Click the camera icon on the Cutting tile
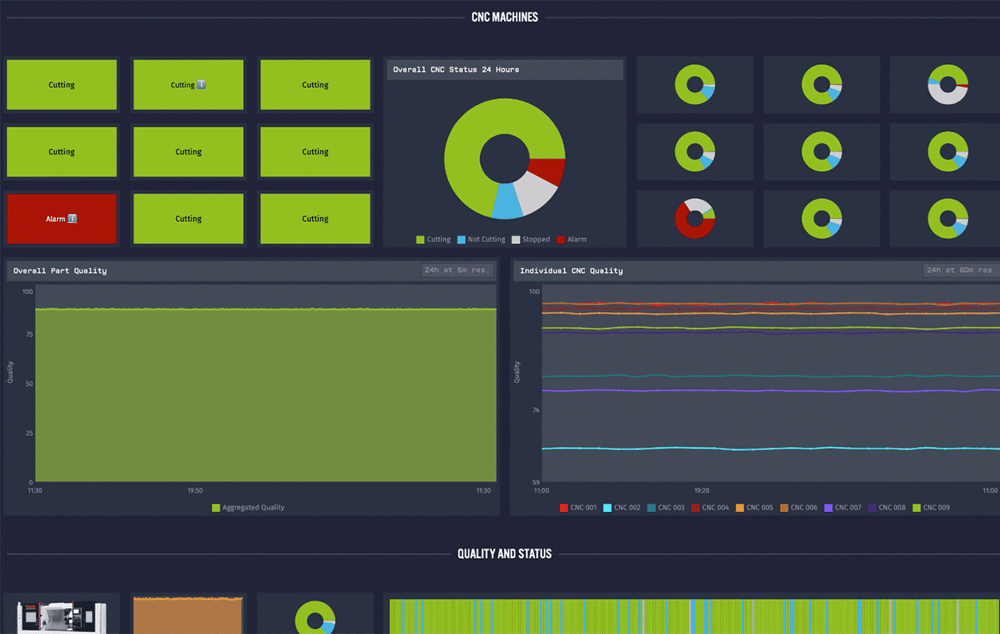 (203, 84)
